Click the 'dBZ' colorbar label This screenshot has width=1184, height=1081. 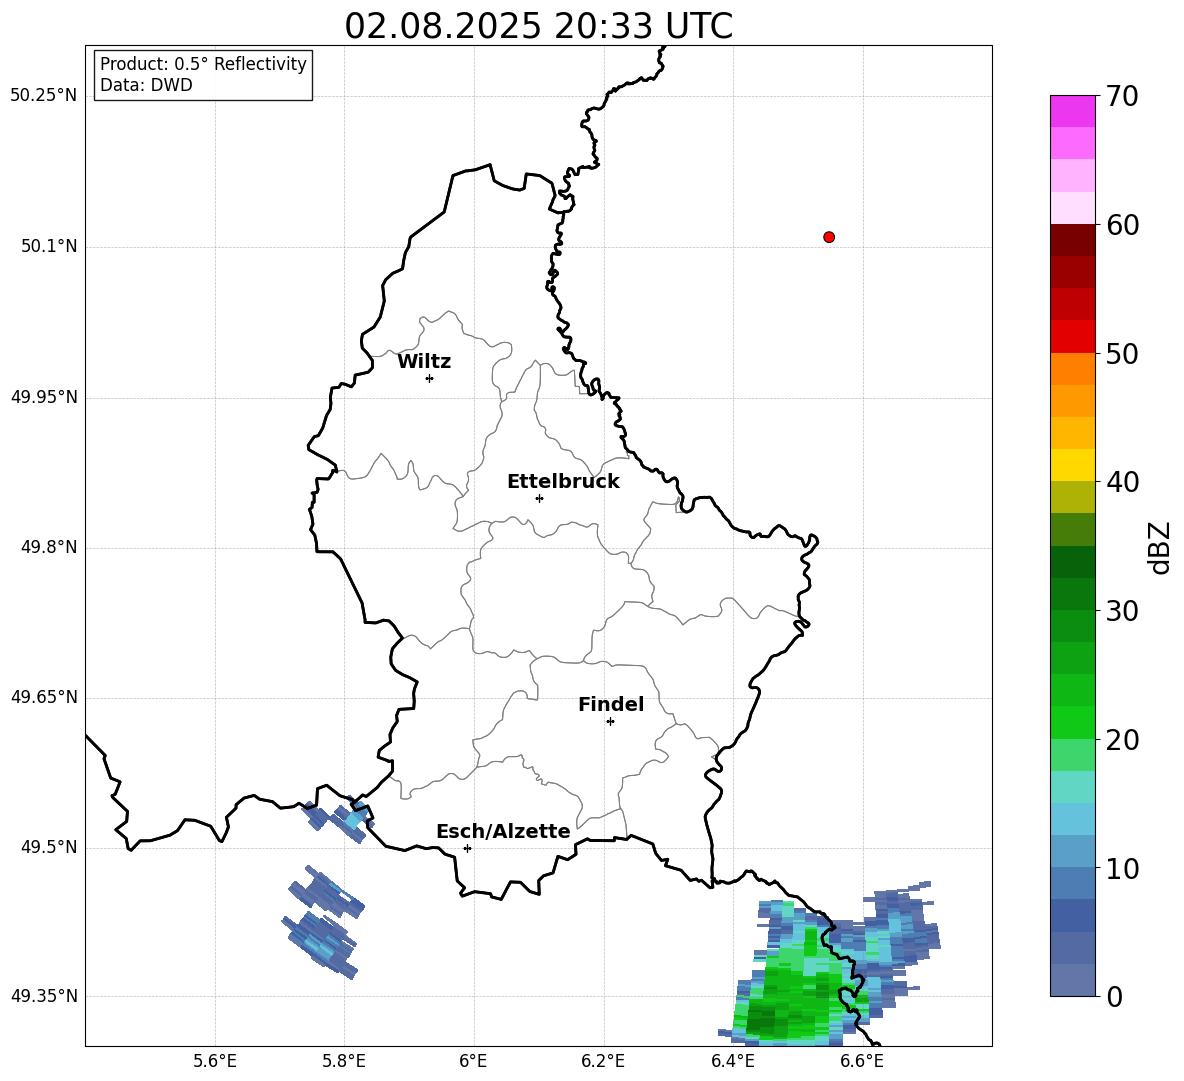pyautogui.click(x=1160, y=547)
